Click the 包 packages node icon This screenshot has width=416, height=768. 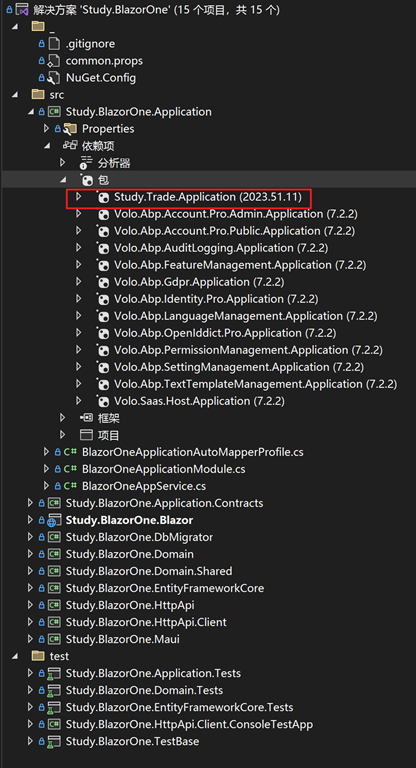(86, 180)
